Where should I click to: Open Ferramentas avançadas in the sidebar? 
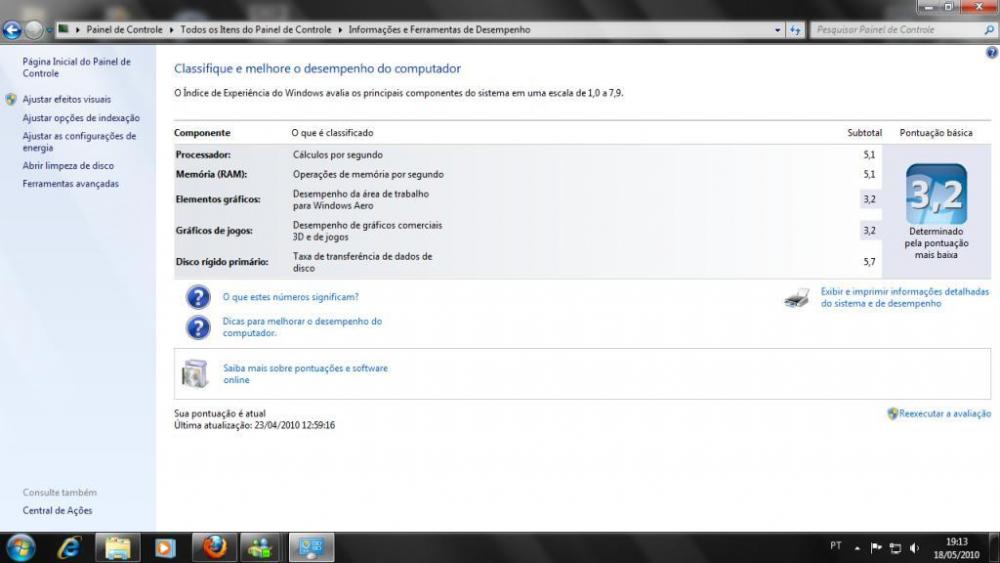(70, 184)
